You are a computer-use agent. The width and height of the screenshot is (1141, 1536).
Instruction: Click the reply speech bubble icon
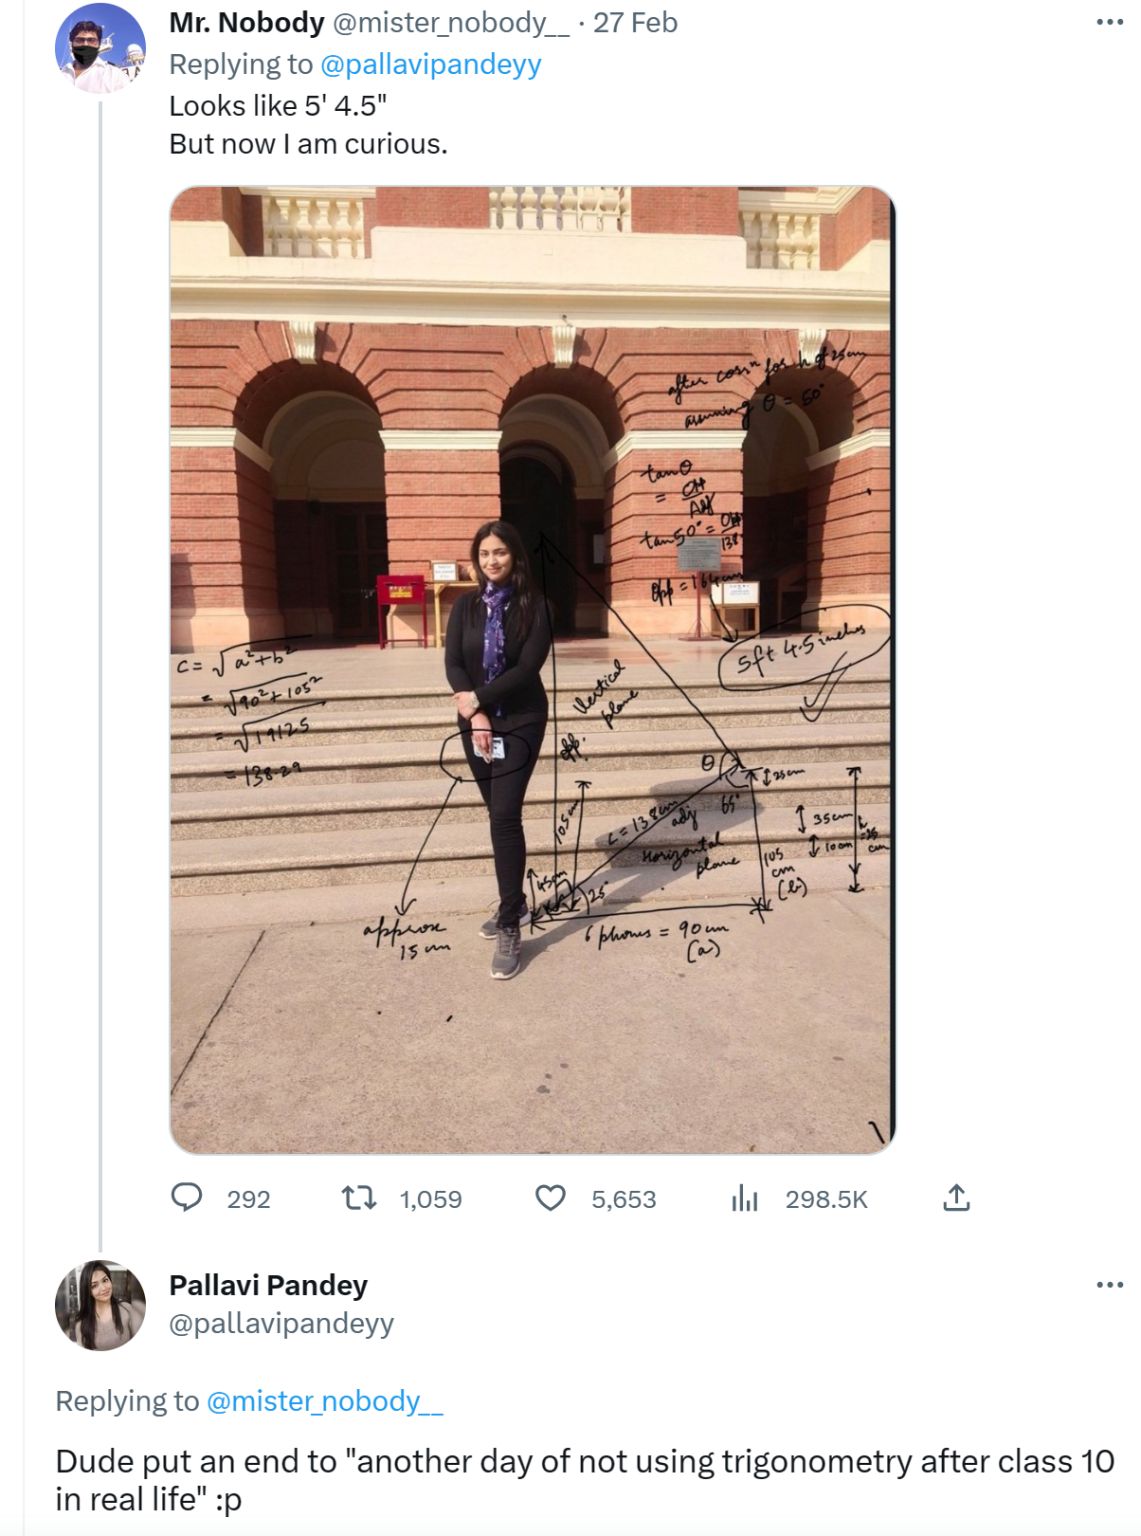[187, 1197]
